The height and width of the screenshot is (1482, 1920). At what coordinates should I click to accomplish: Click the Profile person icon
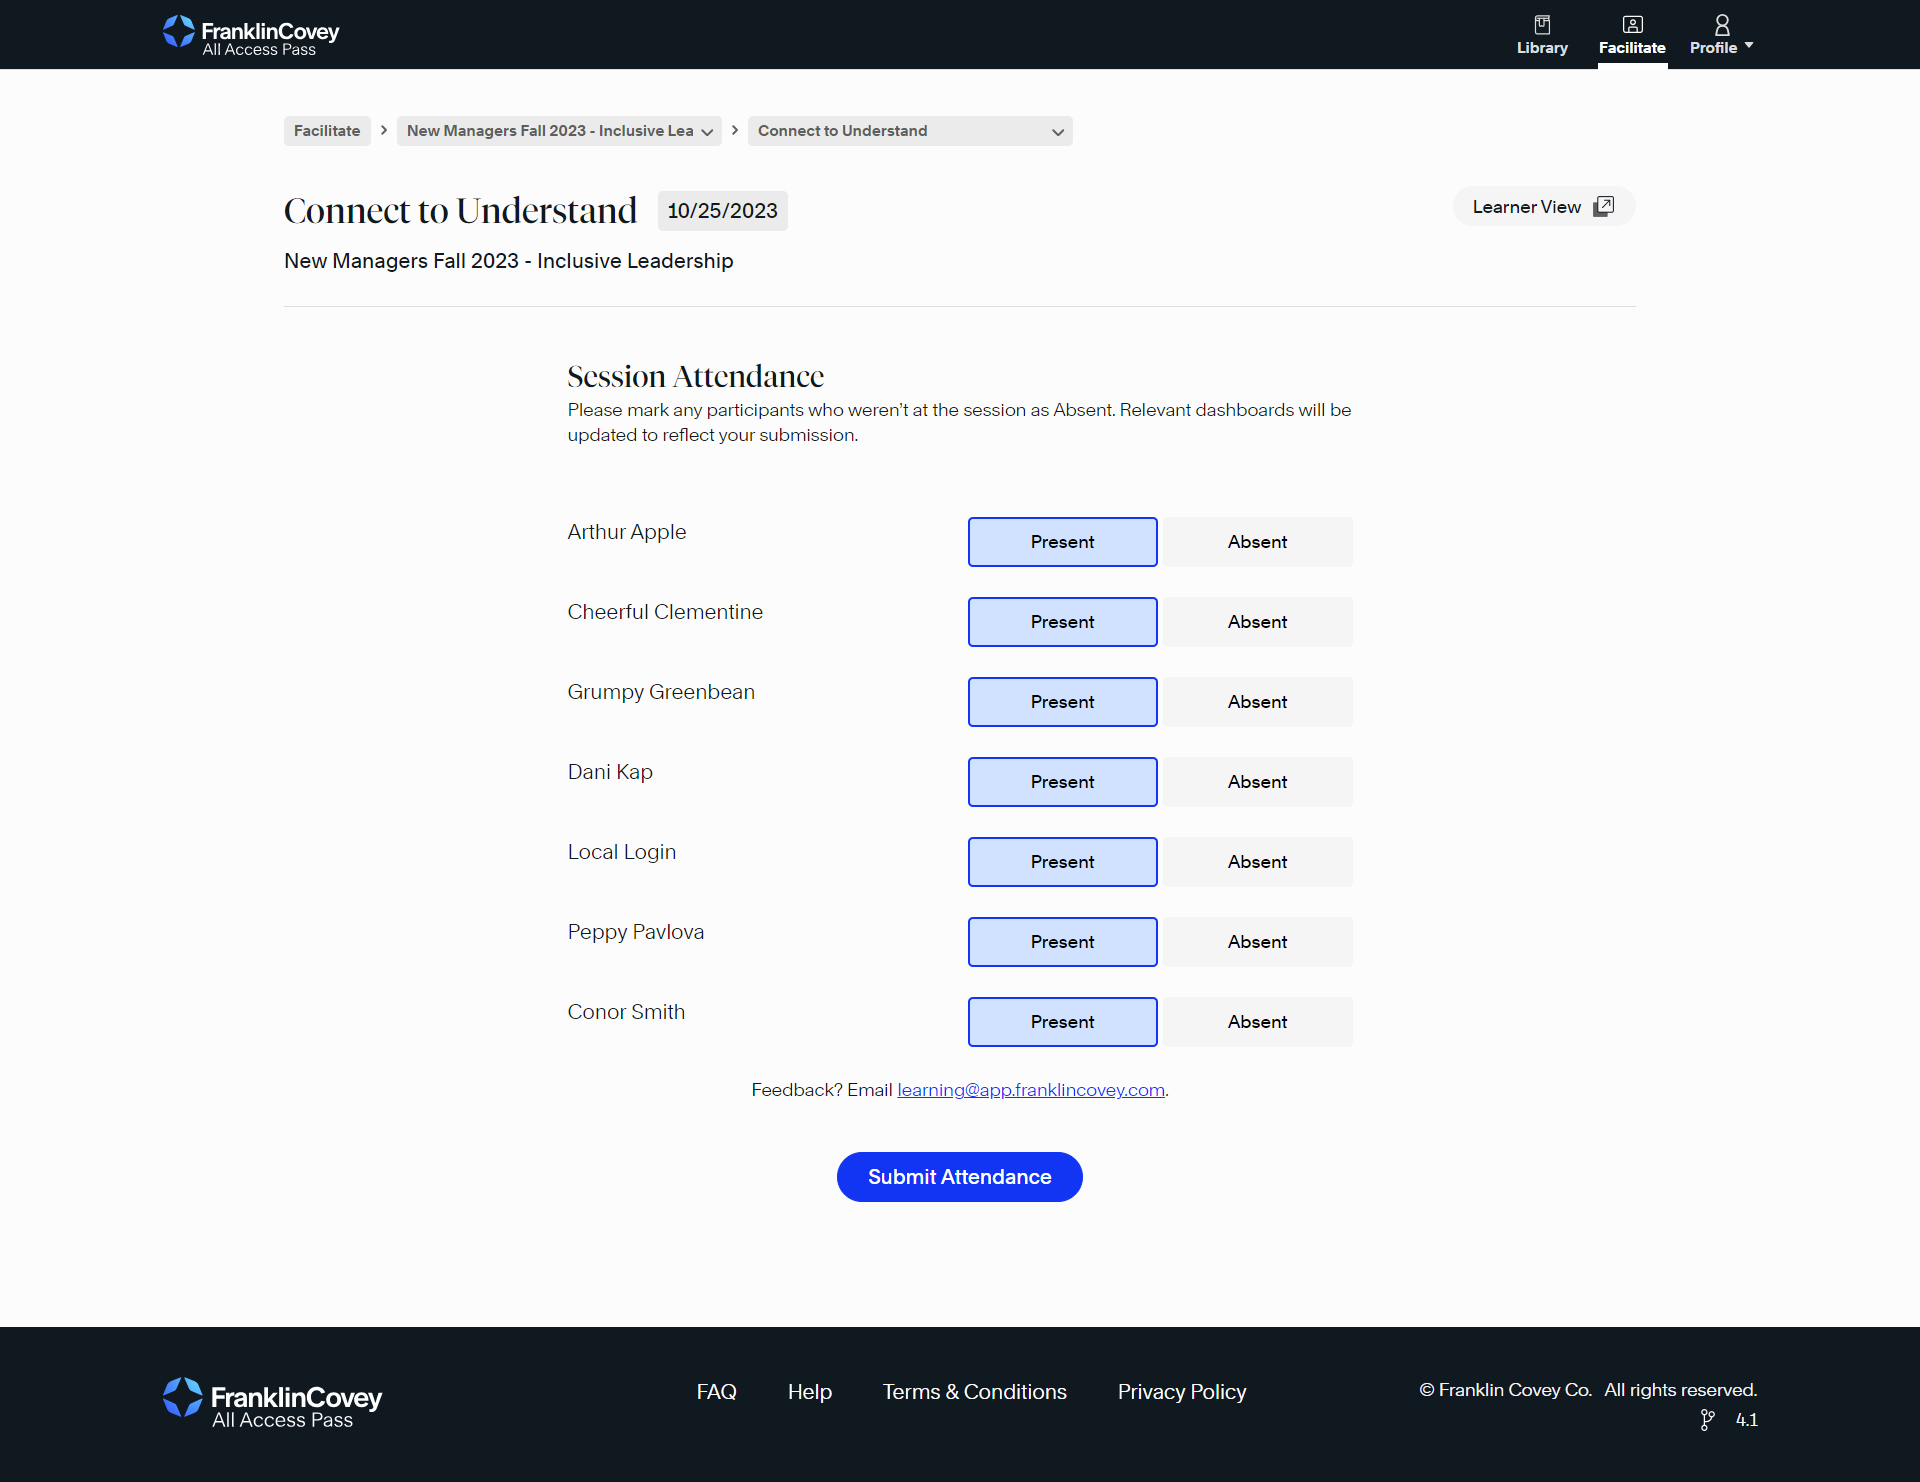point(1721,23)
